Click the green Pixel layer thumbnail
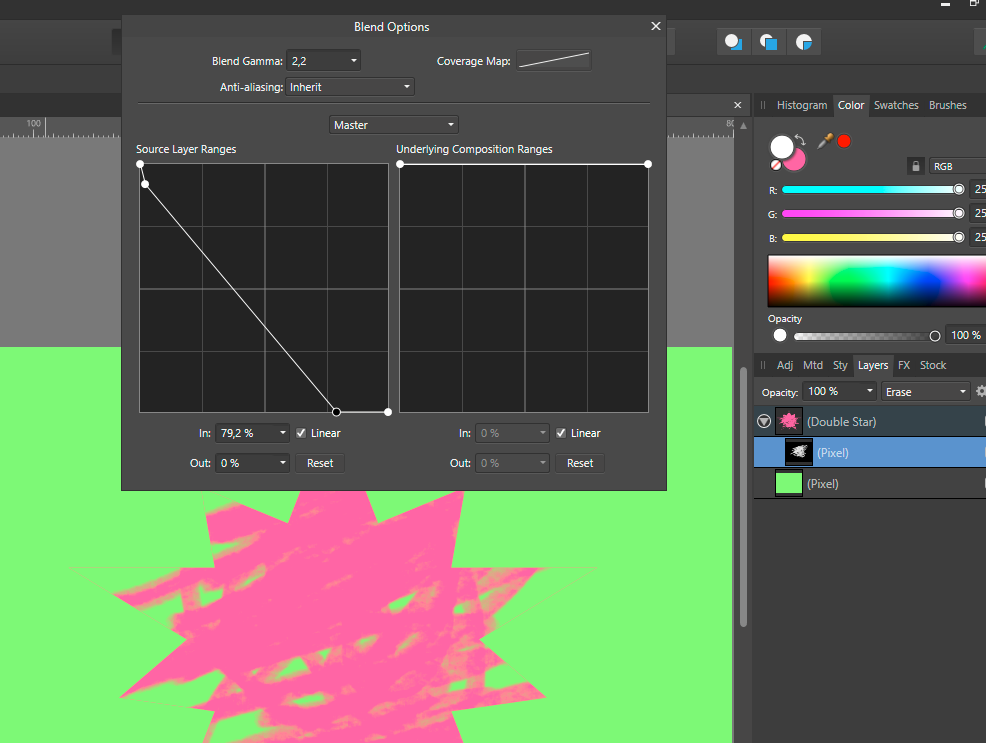The image size is (986, 743). pos(789,483)
